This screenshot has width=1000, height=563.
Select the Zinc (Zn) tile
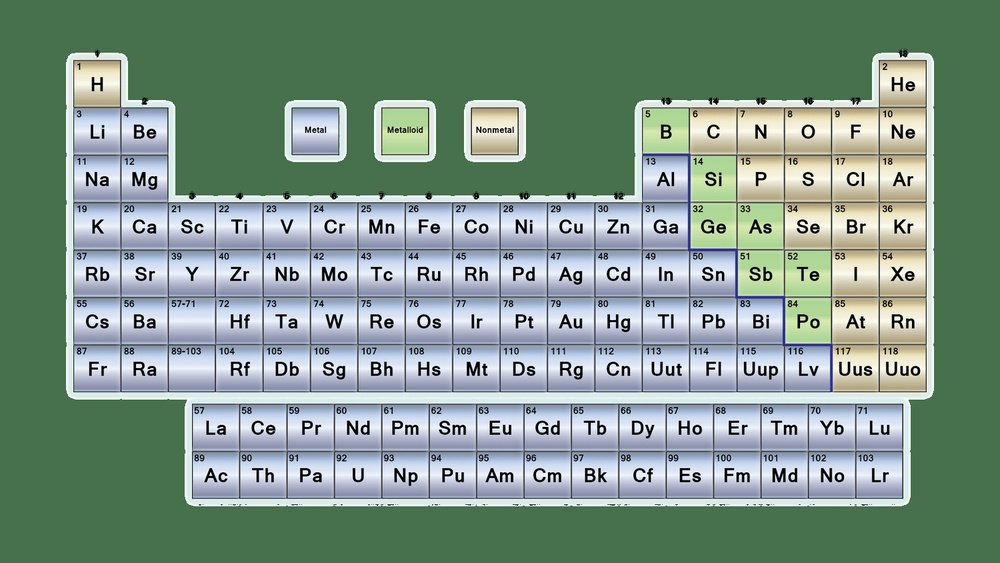point(619,226)
